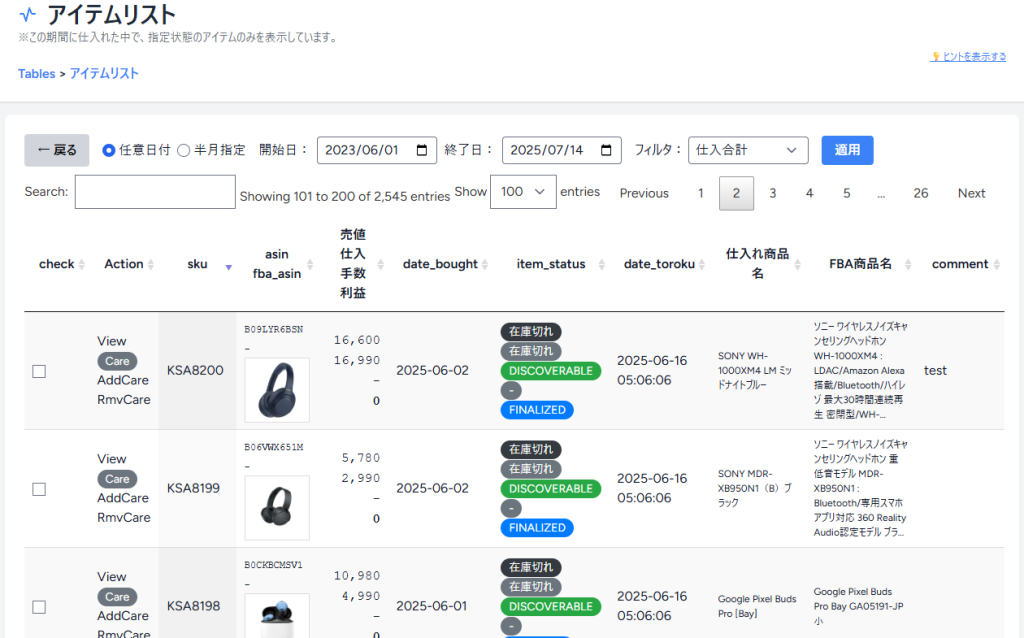Viewport: 1024px width, 638px height.
Task: Open the 仕入合計 filter dropdown
Action: pyautogui.click(x=748, y=150)
